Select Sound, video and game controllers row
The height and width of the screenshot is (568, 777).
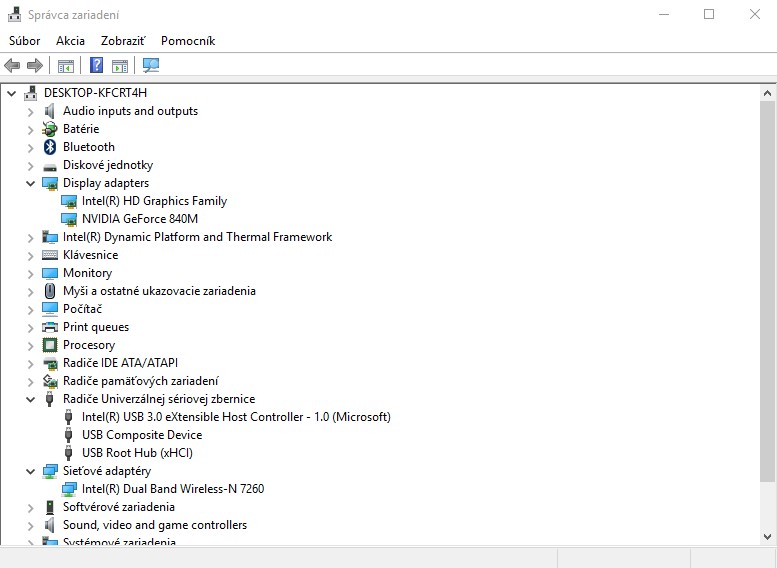[x=155, y=525]
